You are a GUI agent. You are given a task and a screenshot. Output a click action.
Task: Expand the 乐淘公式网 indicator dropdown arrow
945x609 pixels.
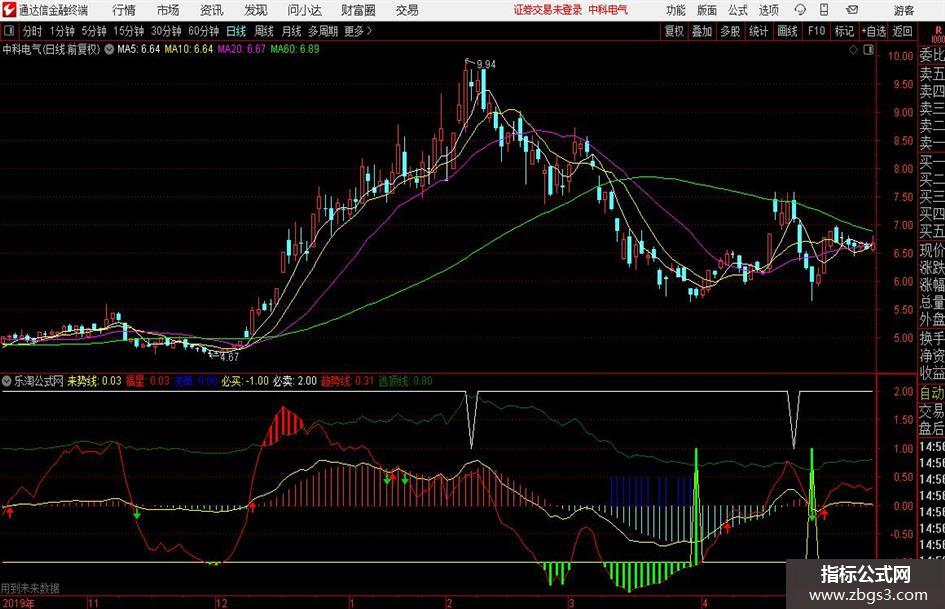[7, 381]
